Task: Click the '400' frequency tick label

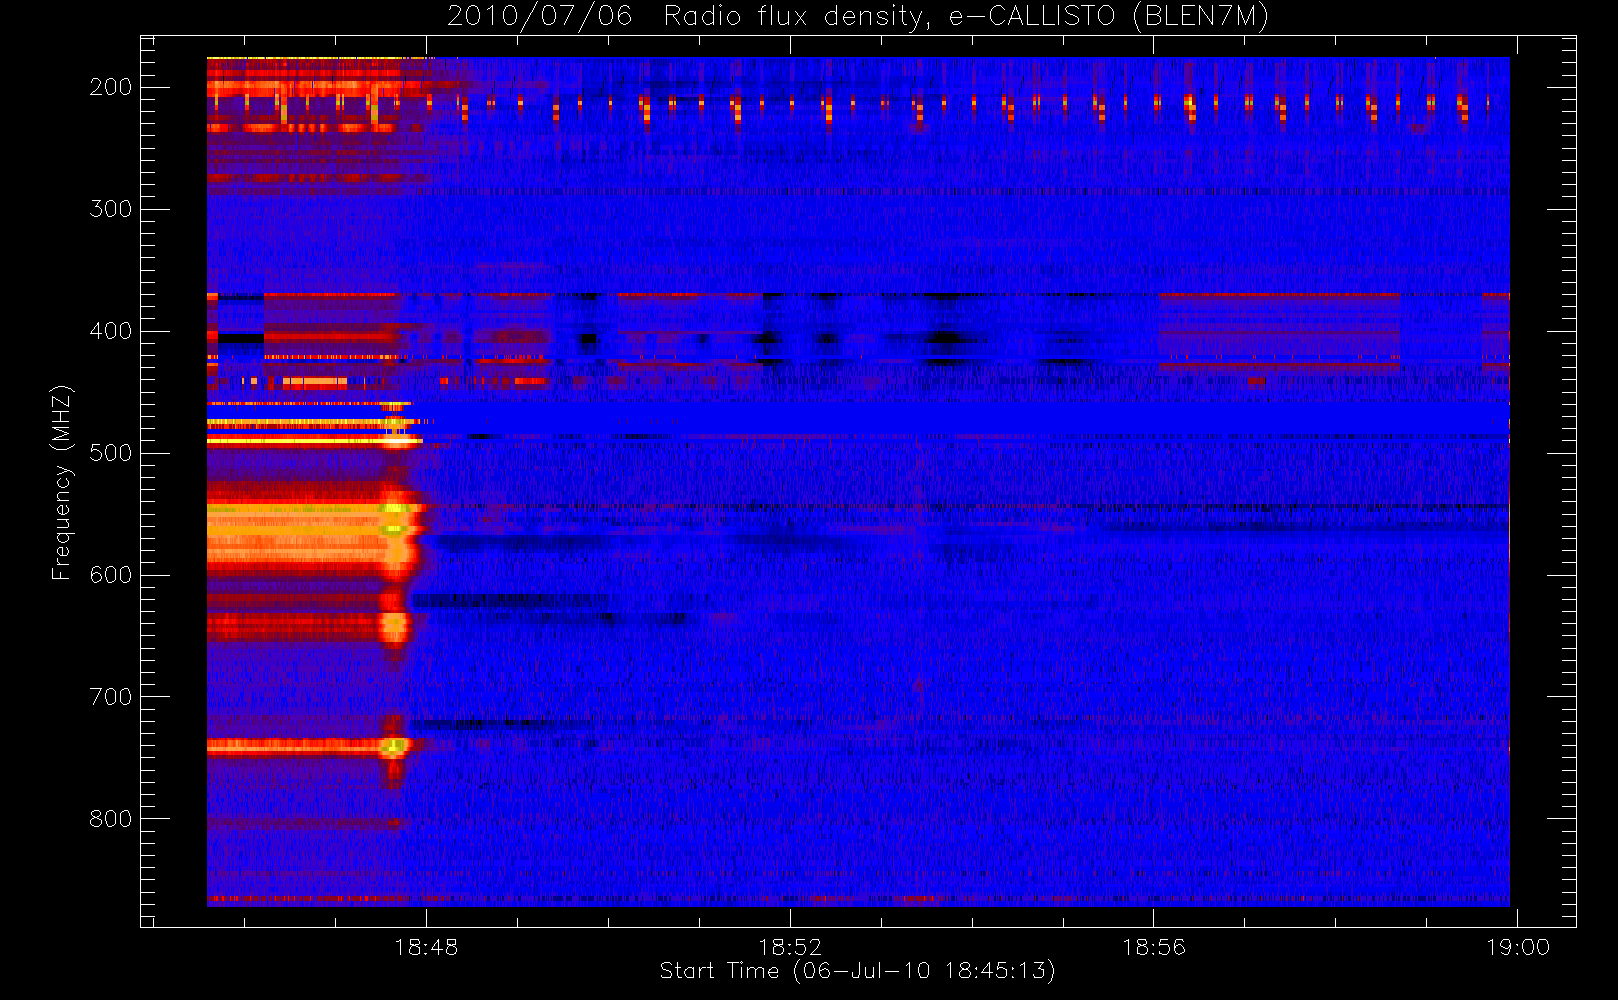Action: [110, 331]
